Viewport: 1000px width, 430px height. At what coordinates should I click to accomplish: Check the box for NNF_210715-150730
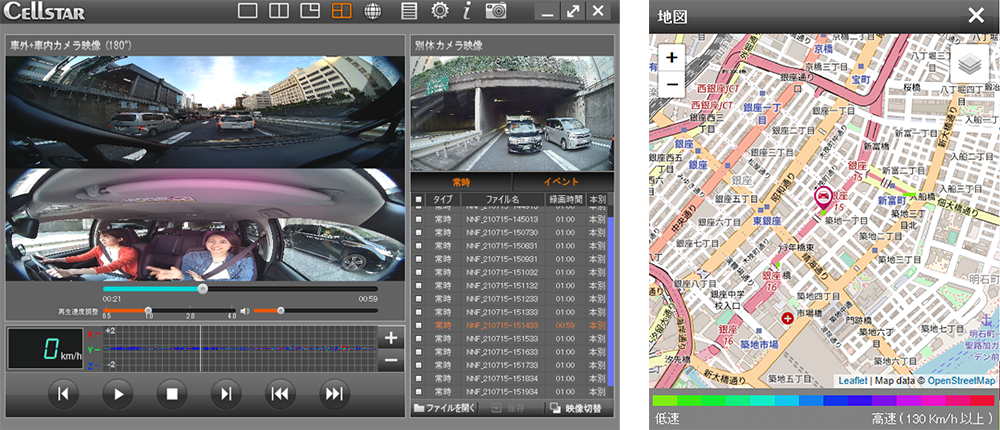tap(418, 232)
